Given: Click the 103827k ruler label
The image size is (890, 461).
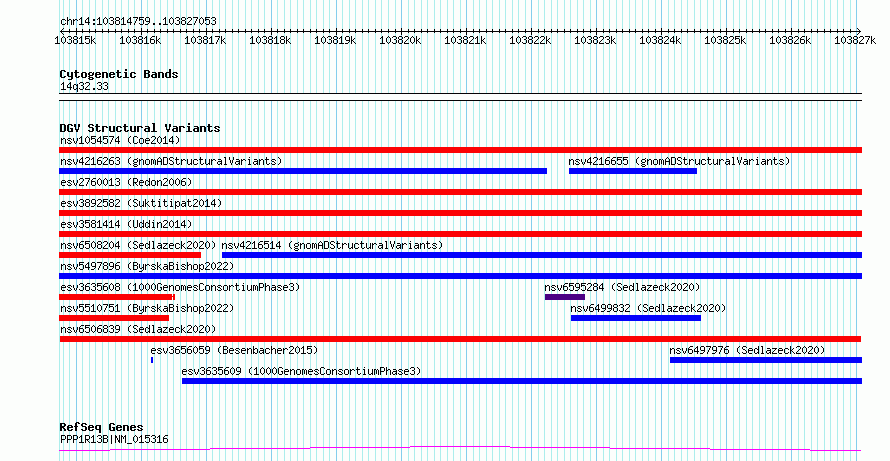Looking at the screenshot, I should (x=855, y=40).
